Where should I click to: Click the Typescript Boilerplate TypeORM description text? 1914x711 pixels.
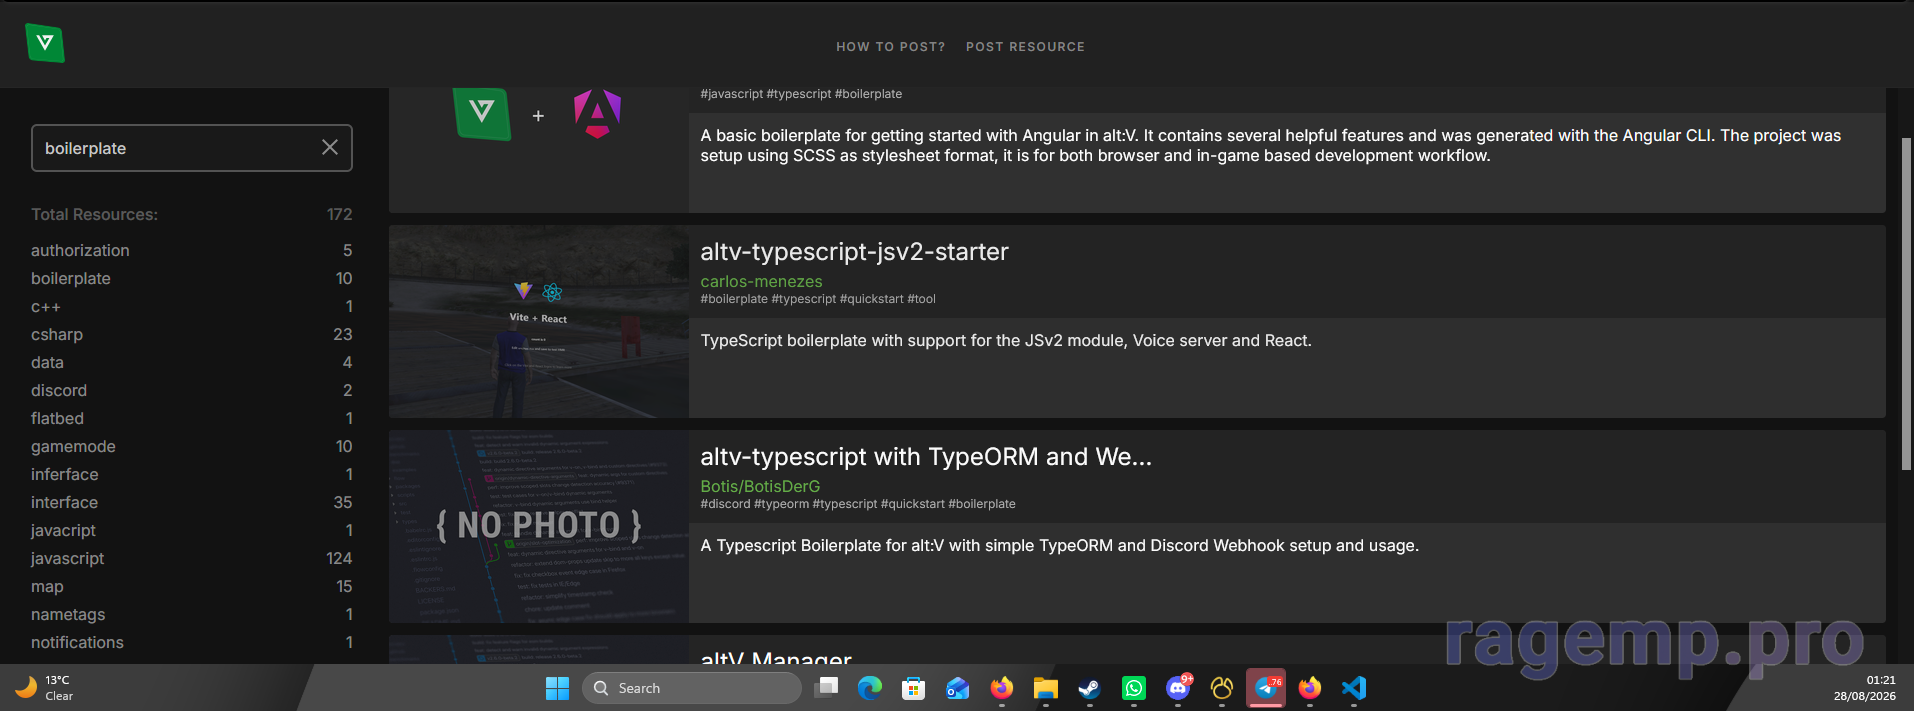(1060, 546)
